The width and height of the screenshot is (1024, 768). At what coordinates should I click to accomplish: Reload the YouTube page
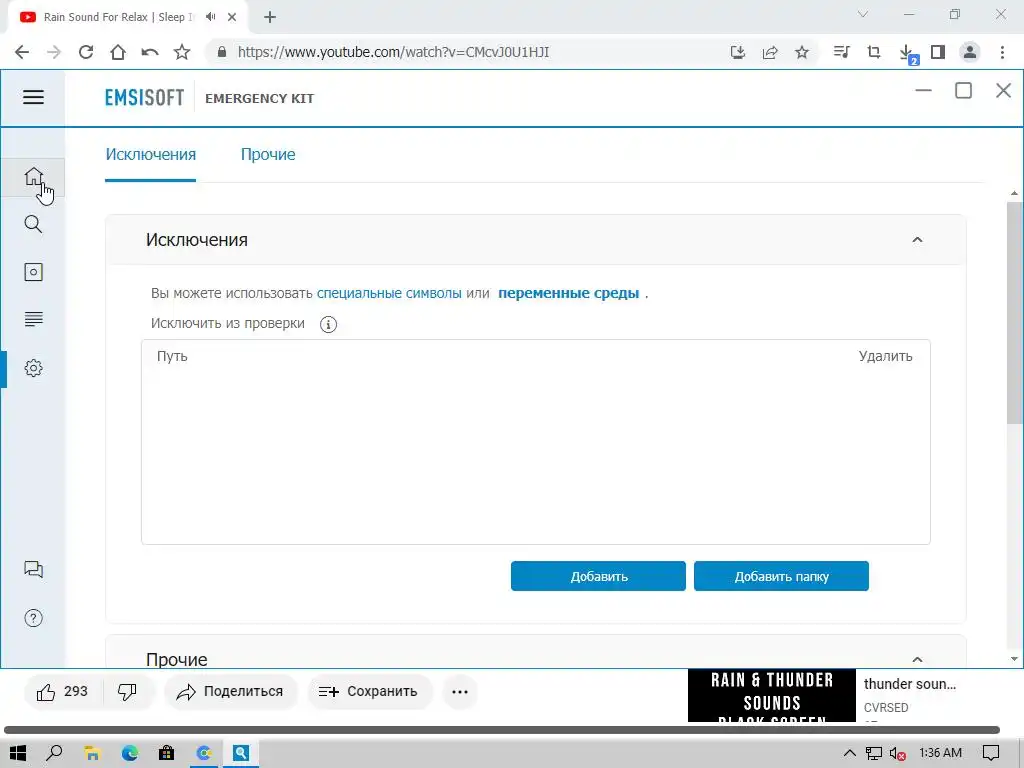tap(86, 52)
